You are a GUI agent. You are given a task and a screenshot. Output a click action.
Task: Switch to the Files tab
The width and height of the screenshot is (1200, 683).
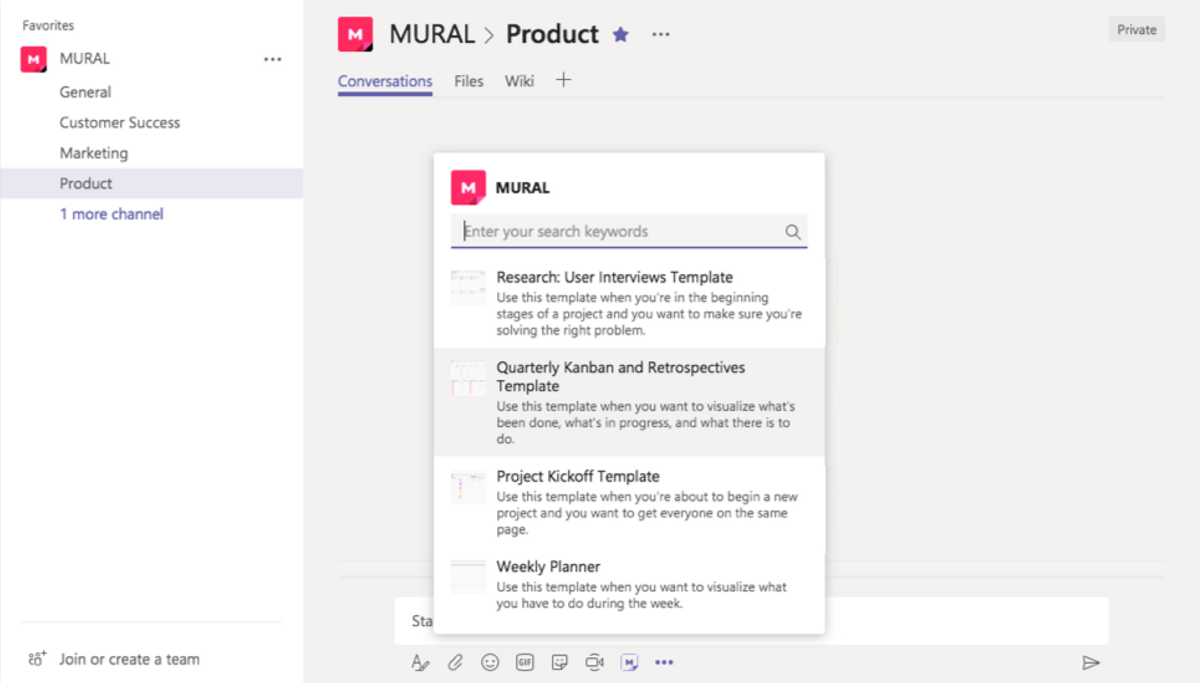pyautogui.click(x=469, y=81)
